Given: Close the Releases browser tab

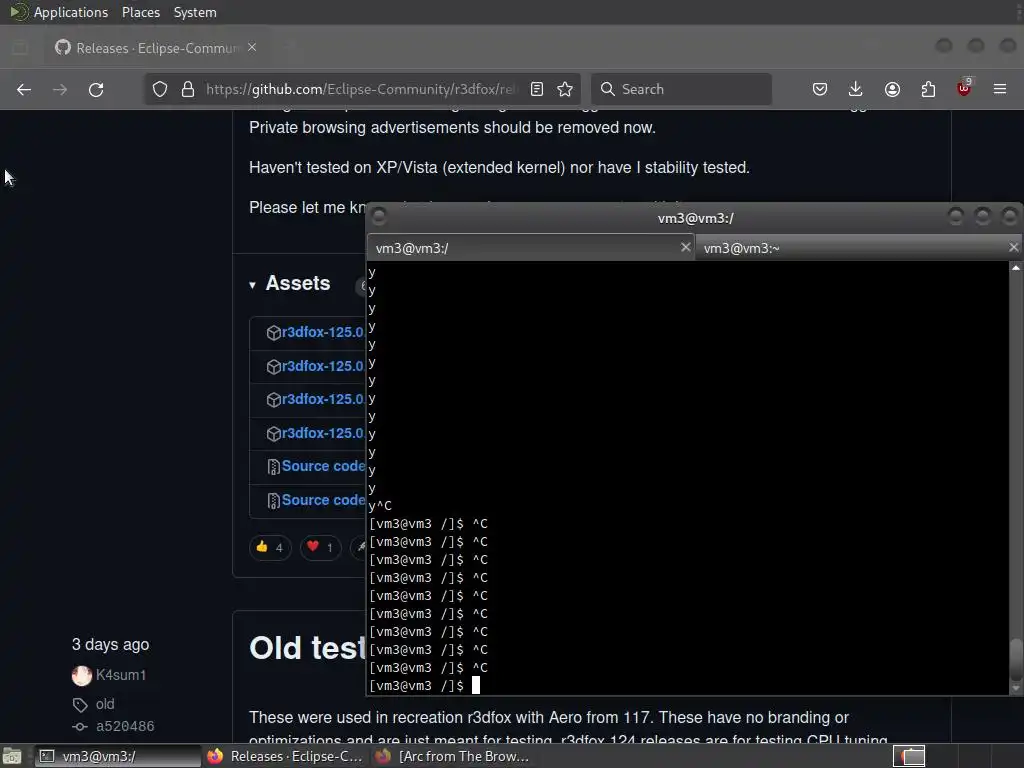Looking at the screenshot, I should click(252, 48).
